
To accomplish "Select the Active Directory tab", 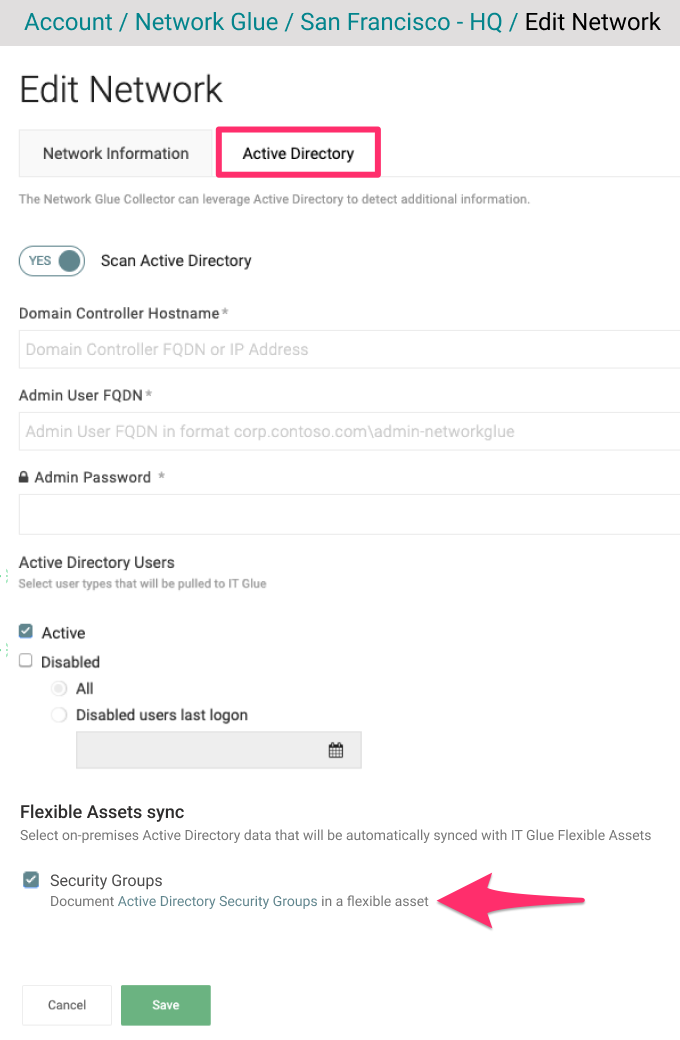I will point(297,152).
